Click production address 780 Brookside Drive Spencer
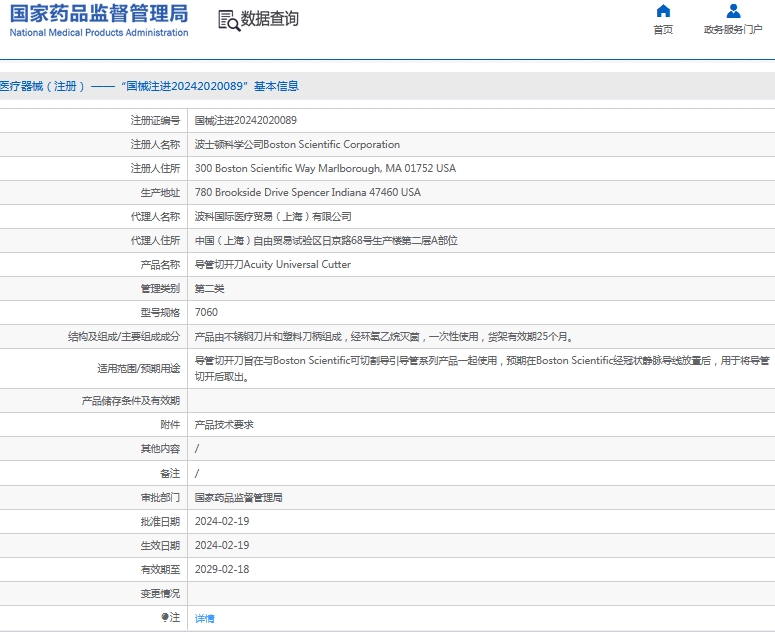This screenshot has height=633, width=775. point(307,192)
